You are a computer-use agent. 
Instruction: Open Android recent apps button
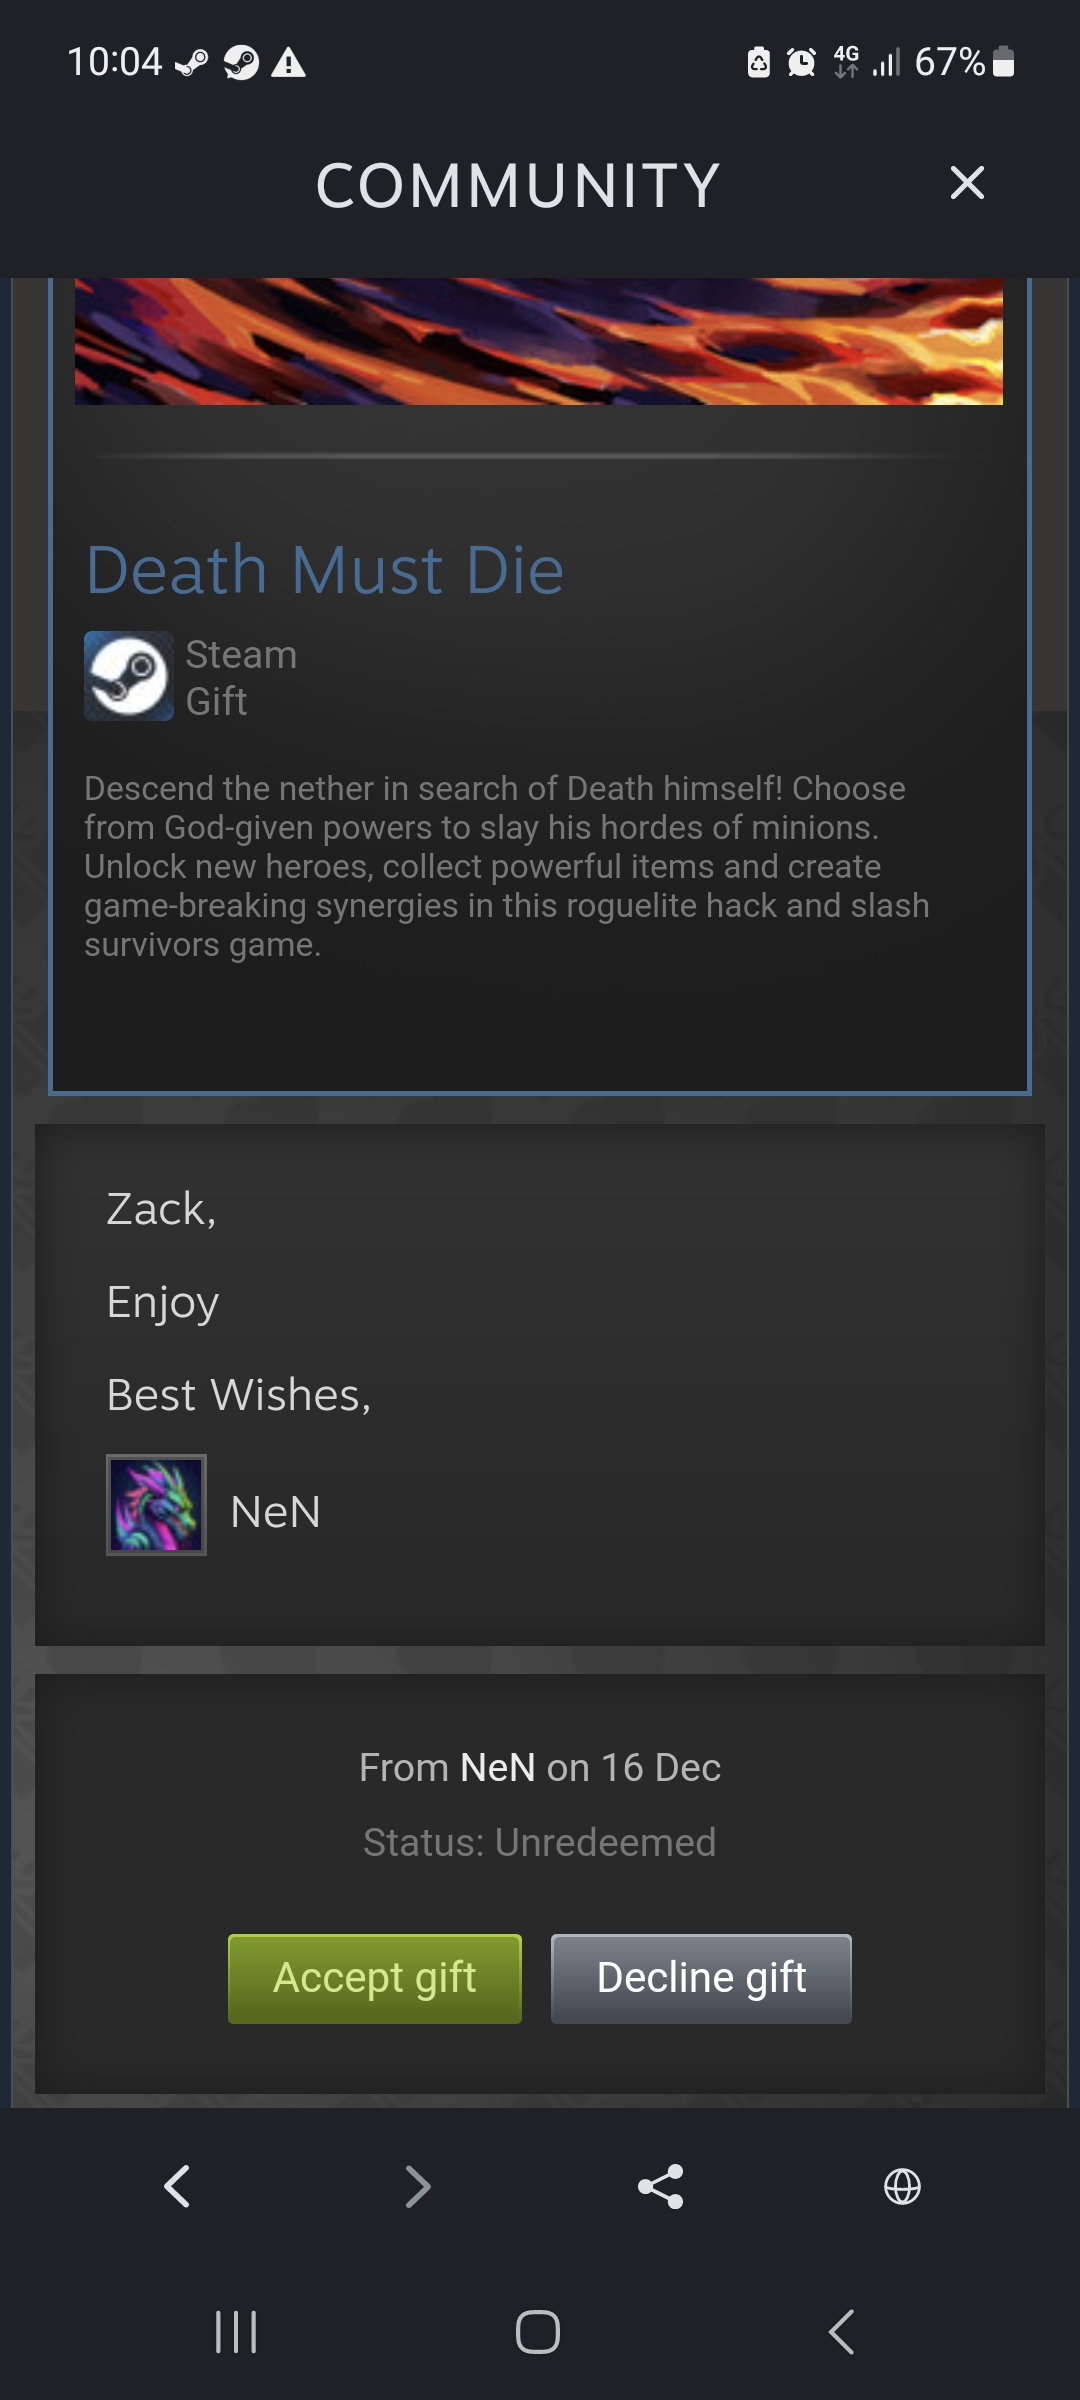[236, 2332]
